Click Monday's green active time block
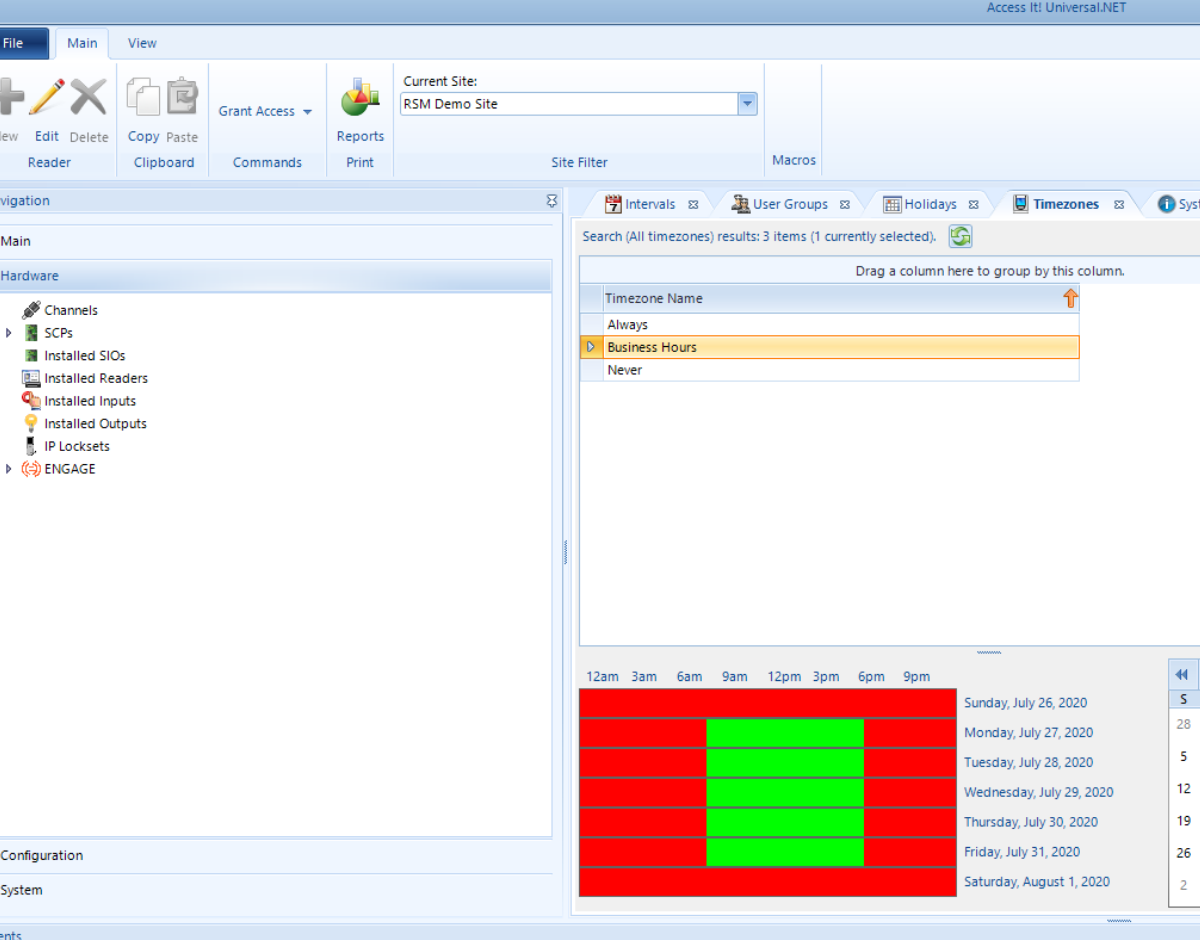The height and width of the screenshot is (940, 1200). tap(785, 733)
